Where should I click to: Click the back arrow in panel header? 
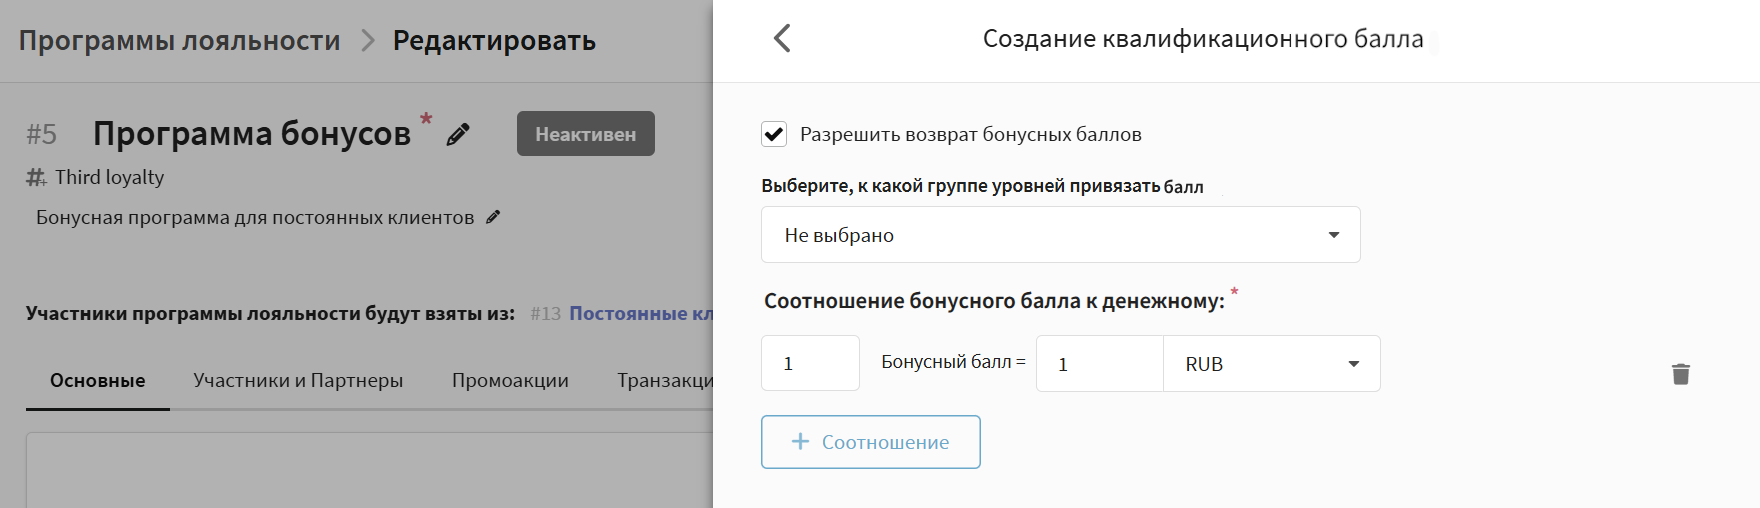tap(782, 39)
